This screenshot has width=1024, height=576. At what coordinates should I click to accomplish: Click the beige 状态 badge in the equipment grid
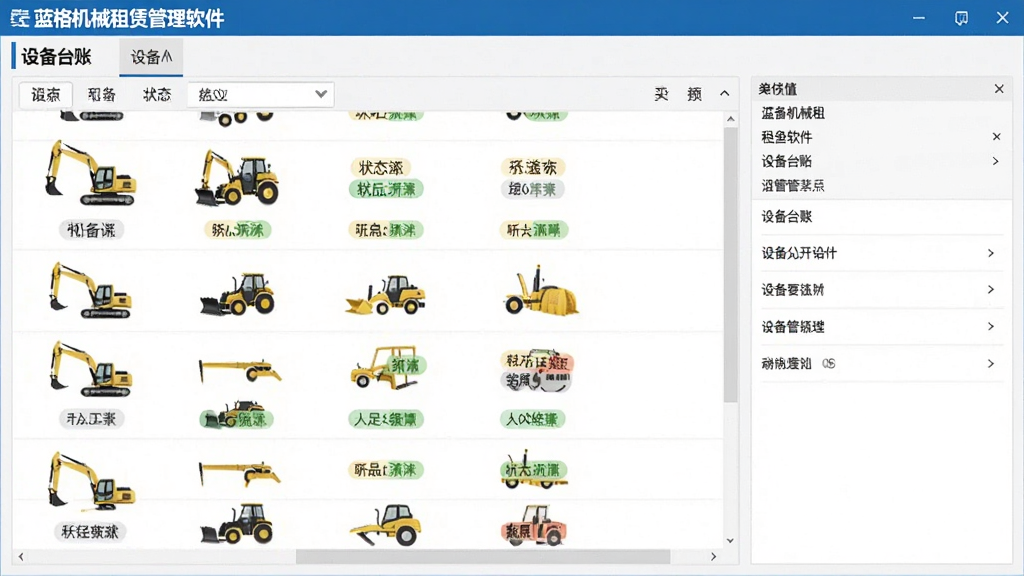[x=380, y=168]
